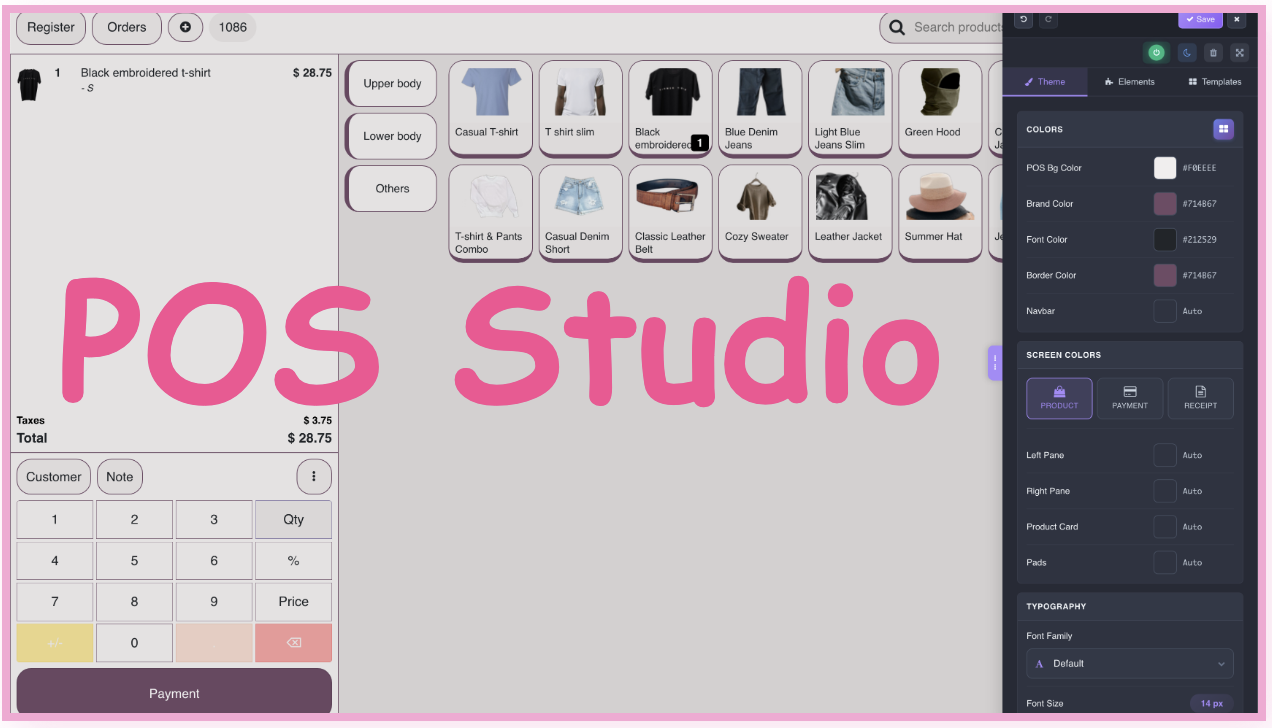Open the Brand Color swatch

click(x=1165, y=204)
